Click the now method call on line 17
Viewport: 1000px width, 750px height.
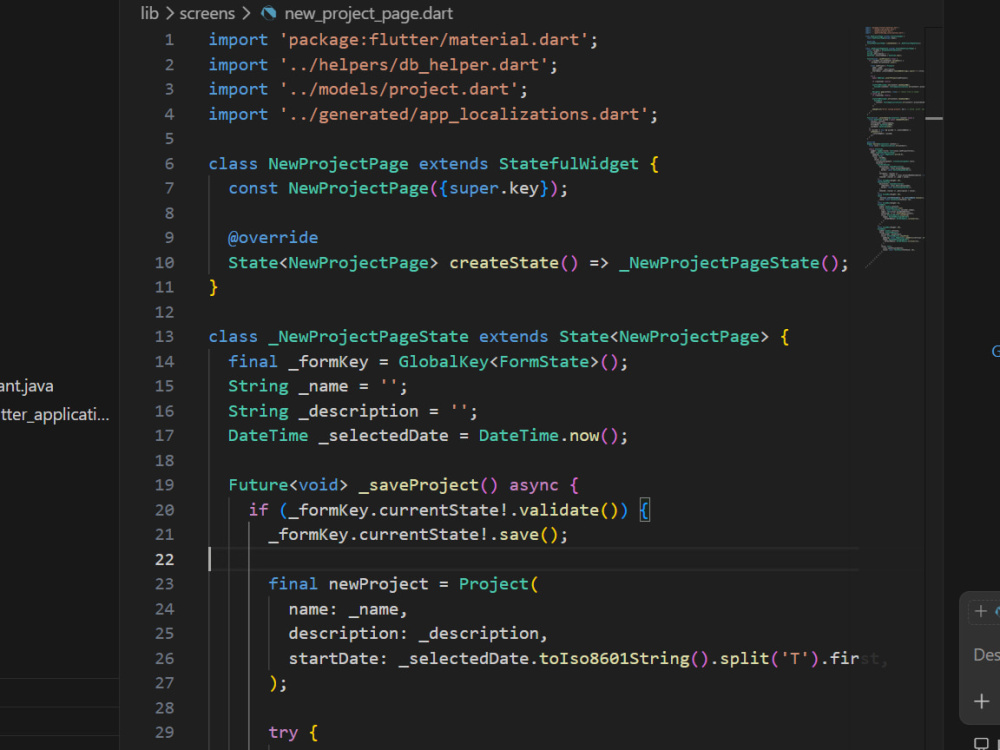[x=584, y=436]
